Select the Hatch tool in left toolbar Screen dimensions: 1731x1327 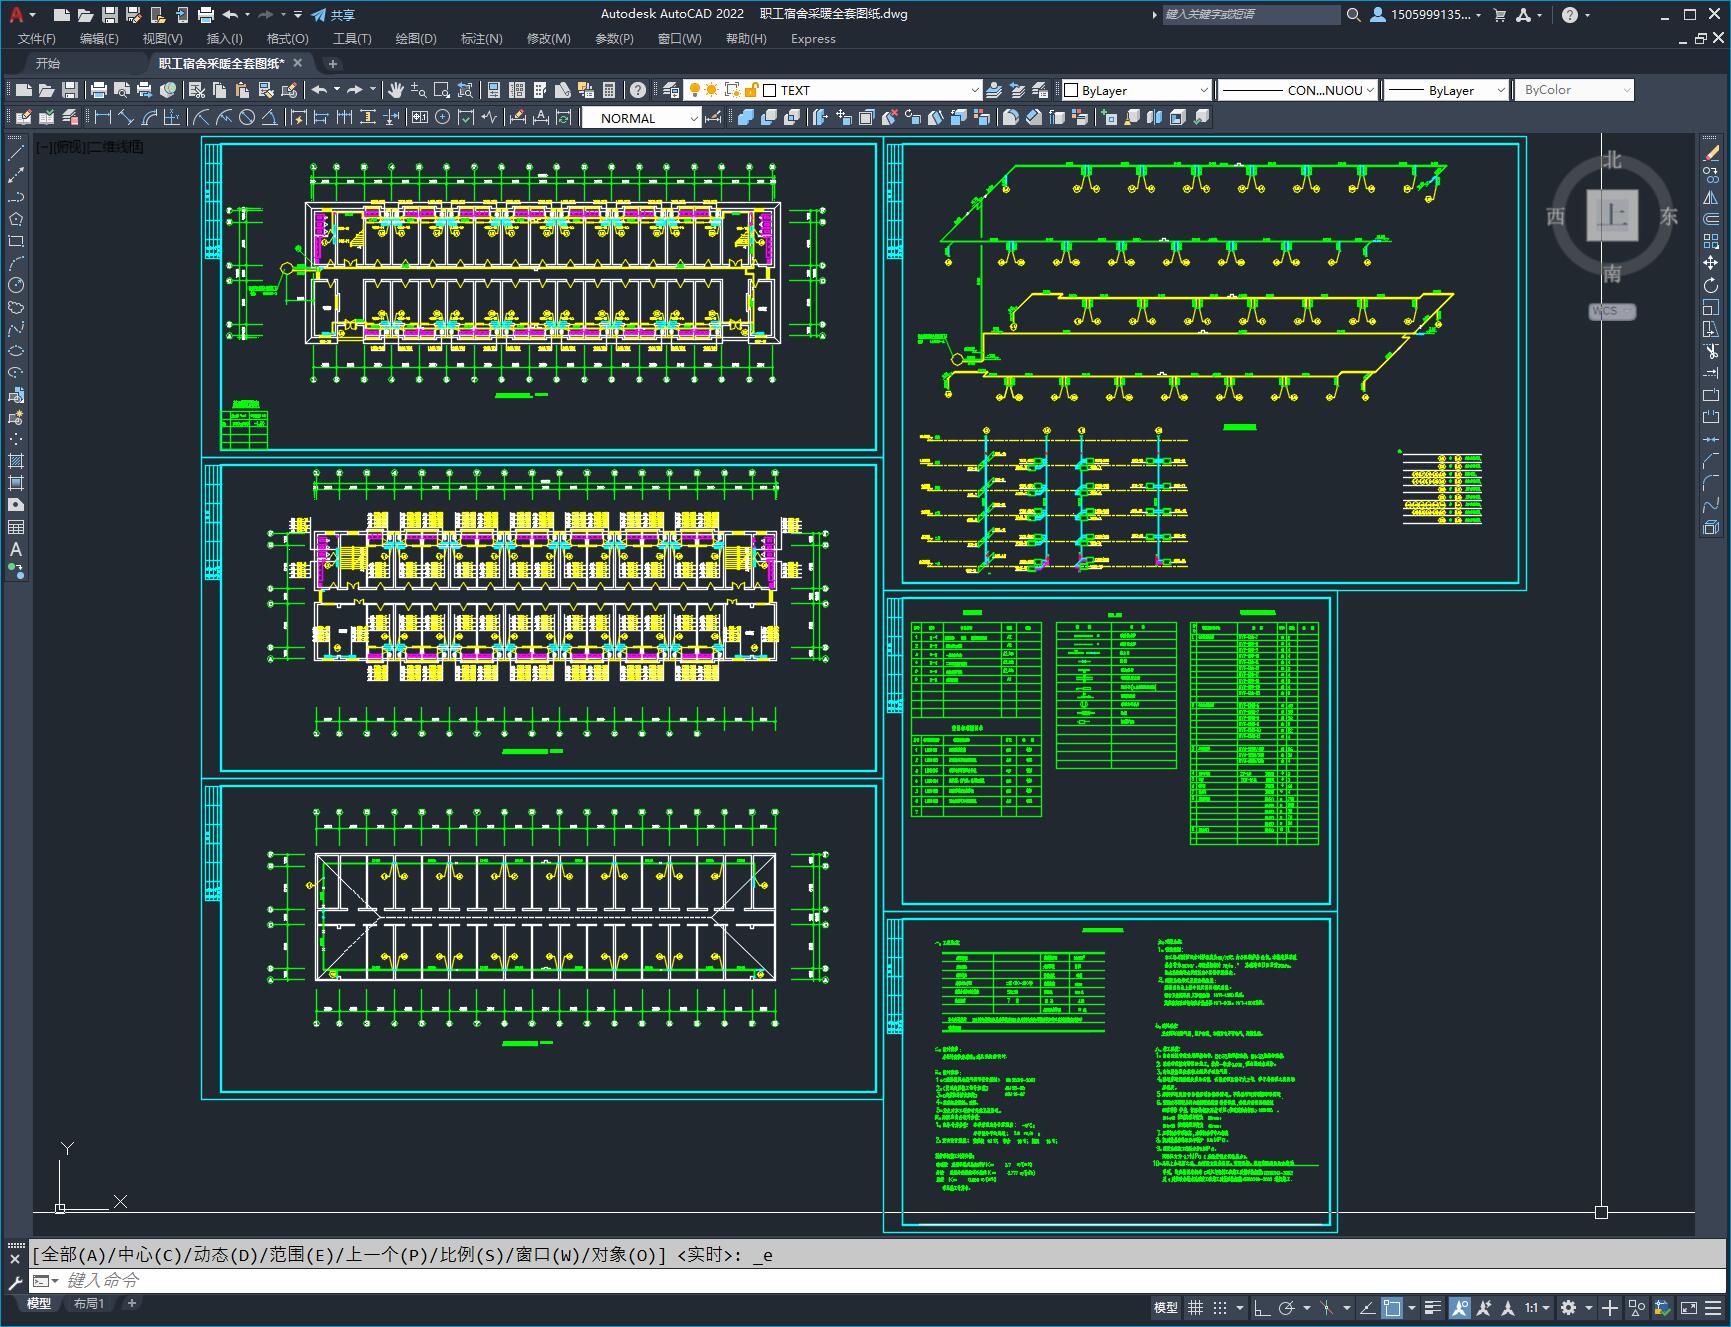[16, 461]
